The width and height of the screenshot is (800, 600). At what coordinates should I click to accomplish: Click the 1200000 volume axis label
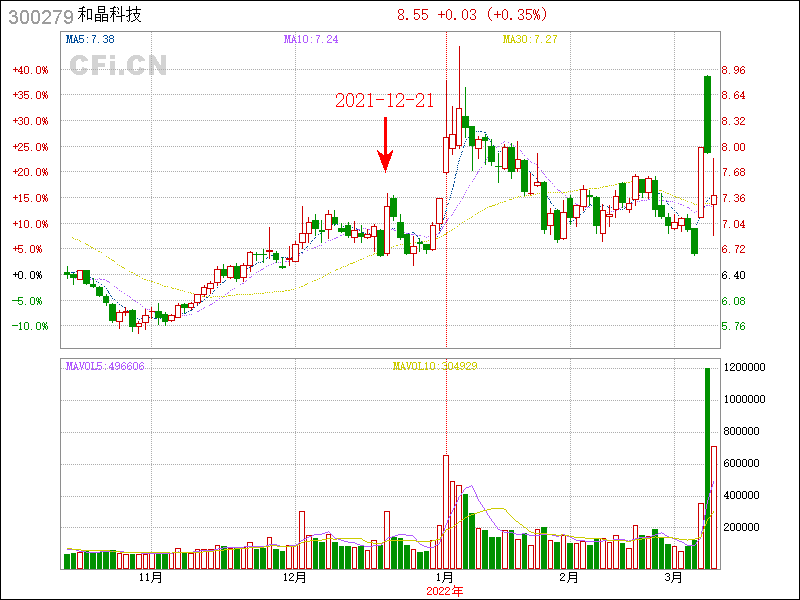[x=744, y=367]
